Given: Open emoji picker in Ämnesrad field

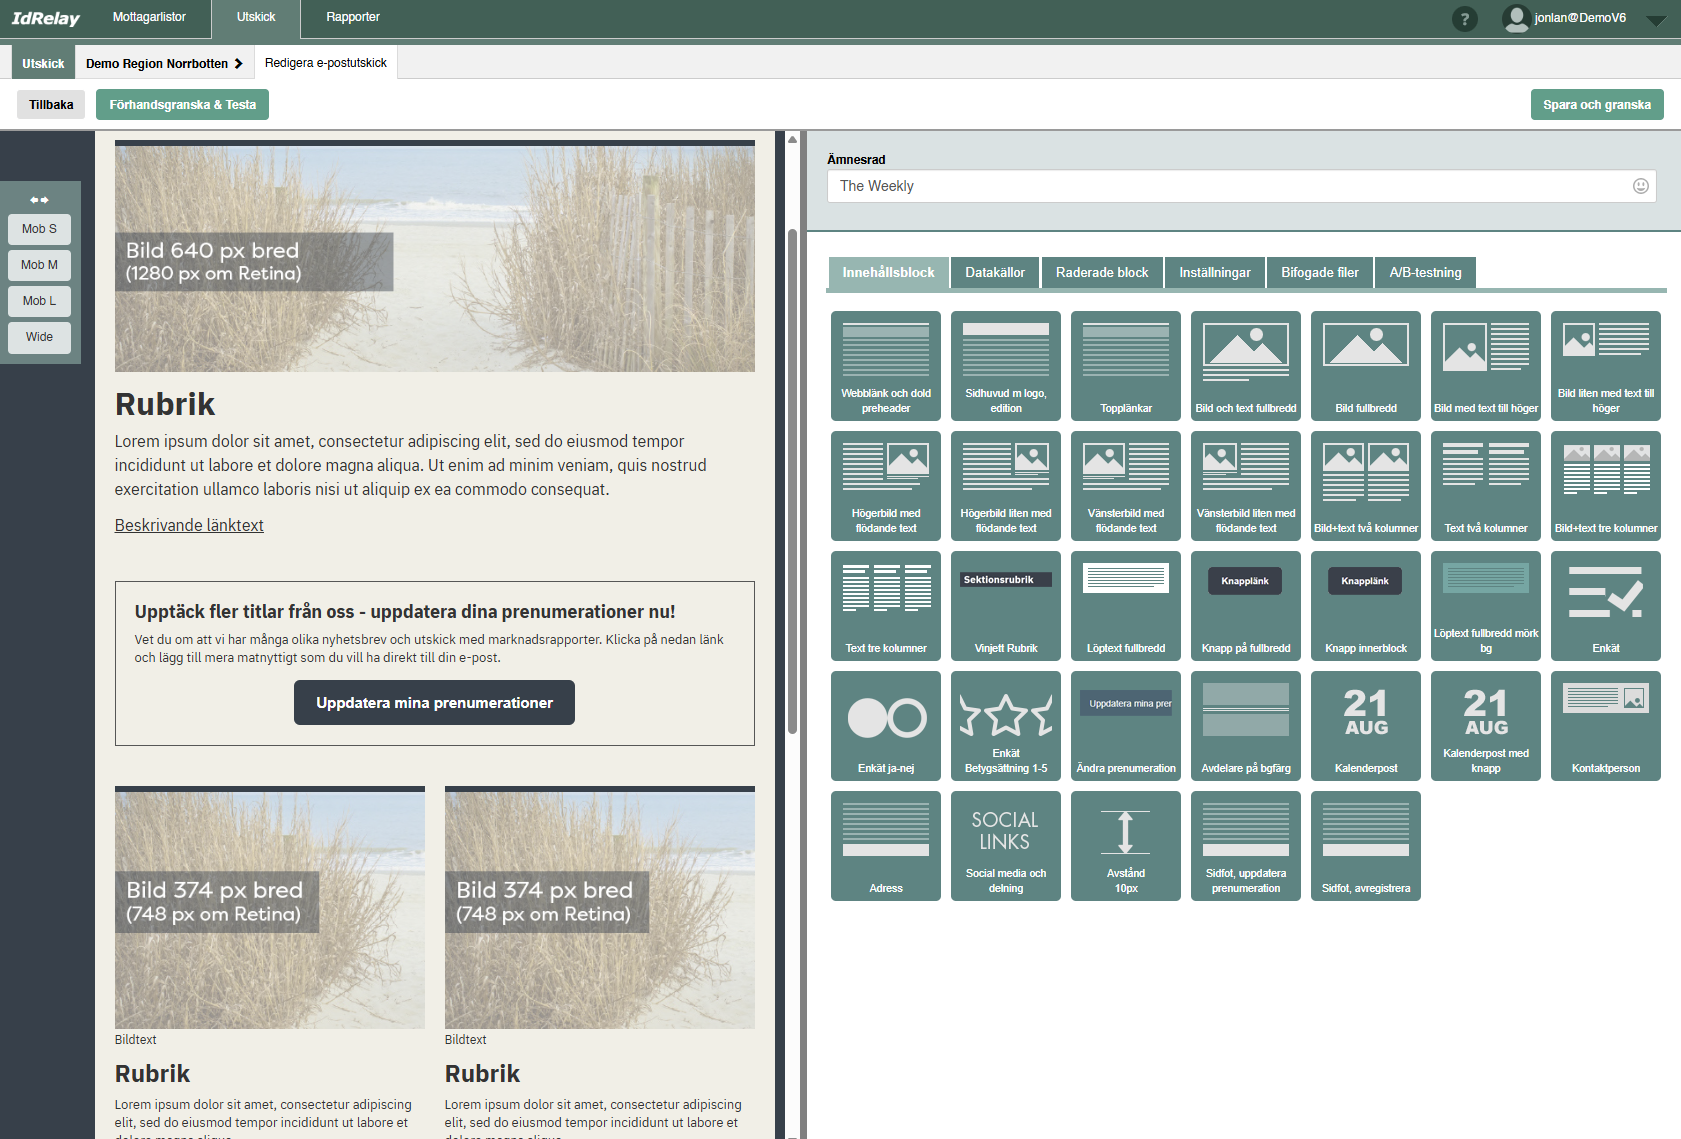Looking at the screenshot, I should coord(1640,186).
